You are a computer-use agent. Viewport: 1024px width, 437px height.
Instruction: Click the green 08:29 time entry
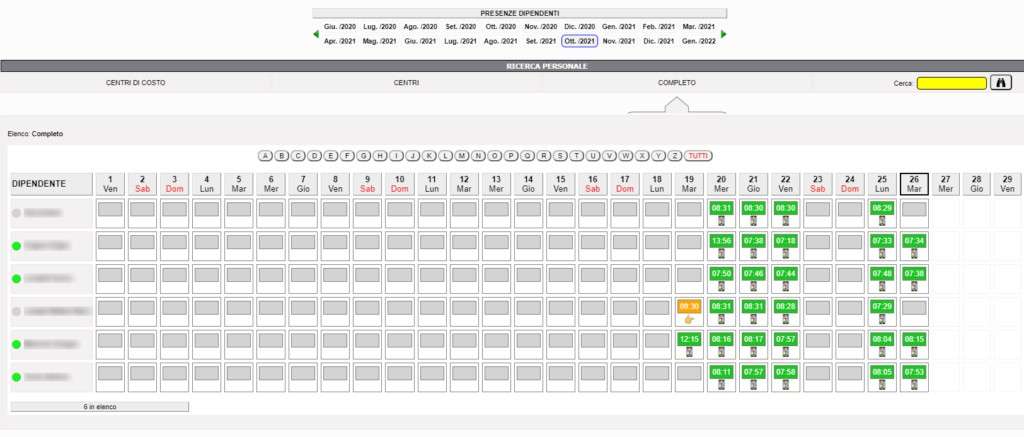(882, 208)
